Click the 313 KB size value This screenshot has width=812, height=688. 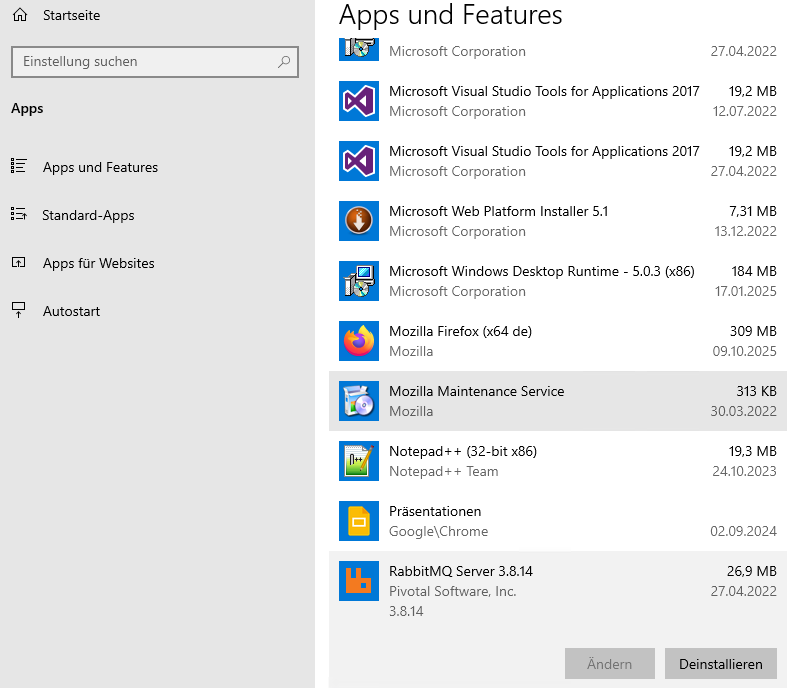(757, 391)
